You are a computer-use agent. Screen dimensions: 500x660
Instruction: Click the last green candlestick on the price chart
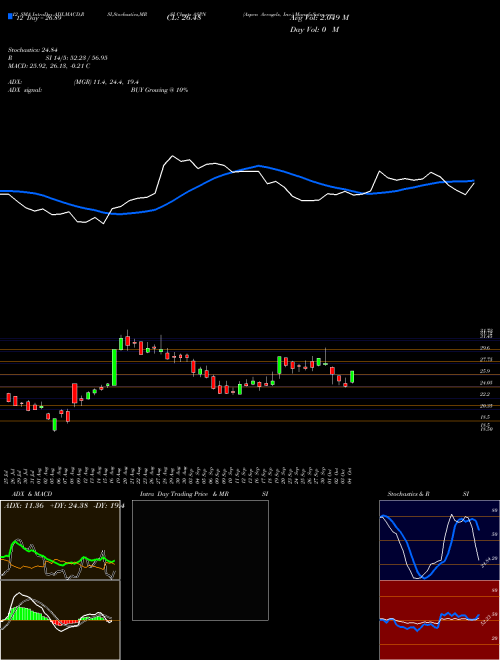(x=352, y=377)
